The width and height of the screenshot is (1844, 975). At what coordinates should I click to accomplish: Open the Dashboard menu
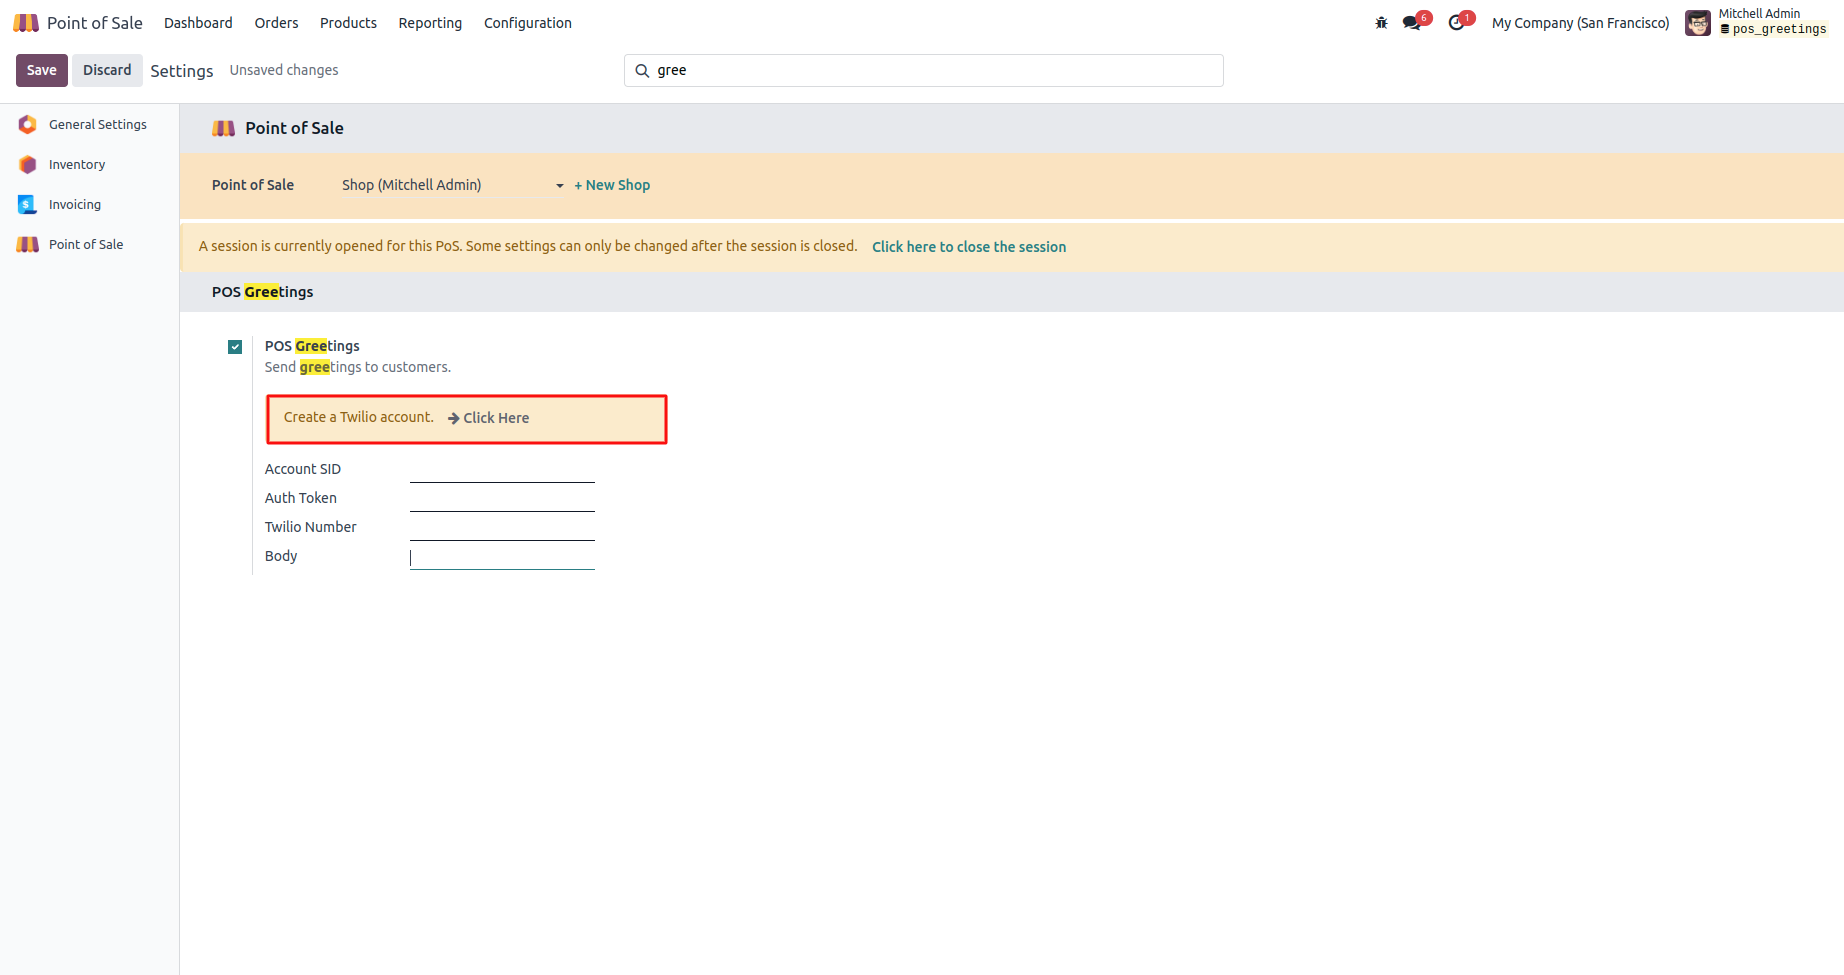198,22
